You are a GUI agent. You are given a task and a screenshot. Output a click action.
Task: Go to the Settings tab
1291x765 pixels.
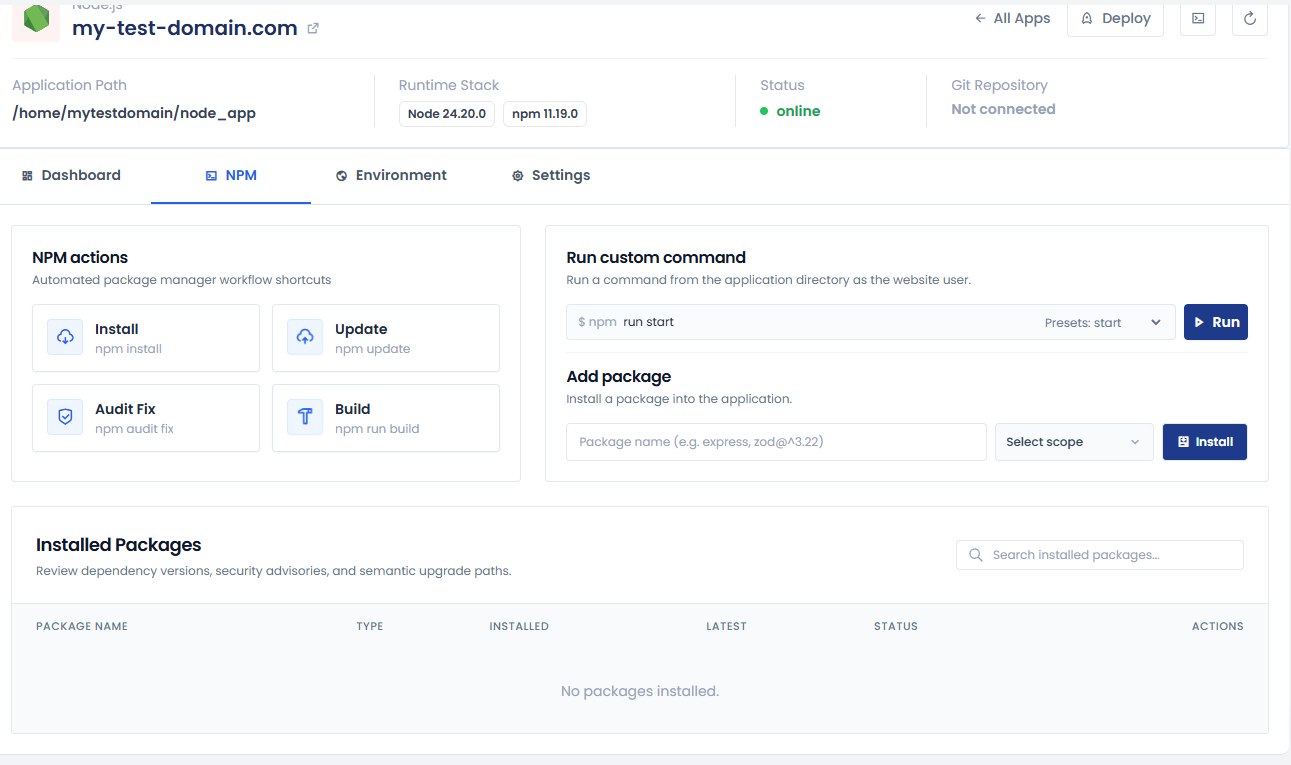pos(551,175)
